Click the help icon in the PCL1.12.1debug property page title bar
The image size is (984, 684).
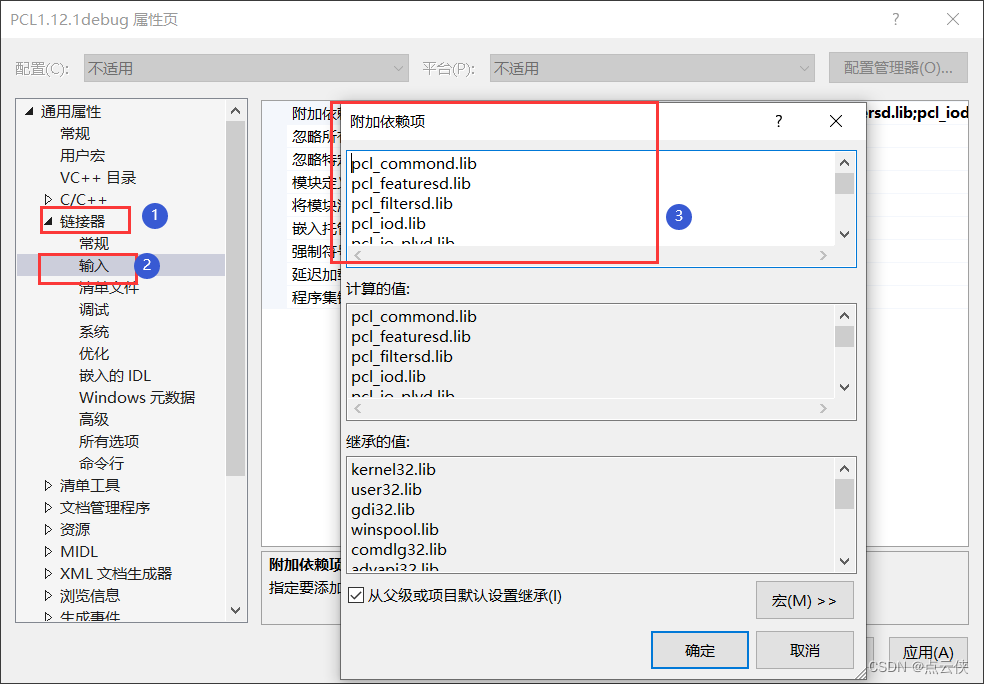(896, 19)
